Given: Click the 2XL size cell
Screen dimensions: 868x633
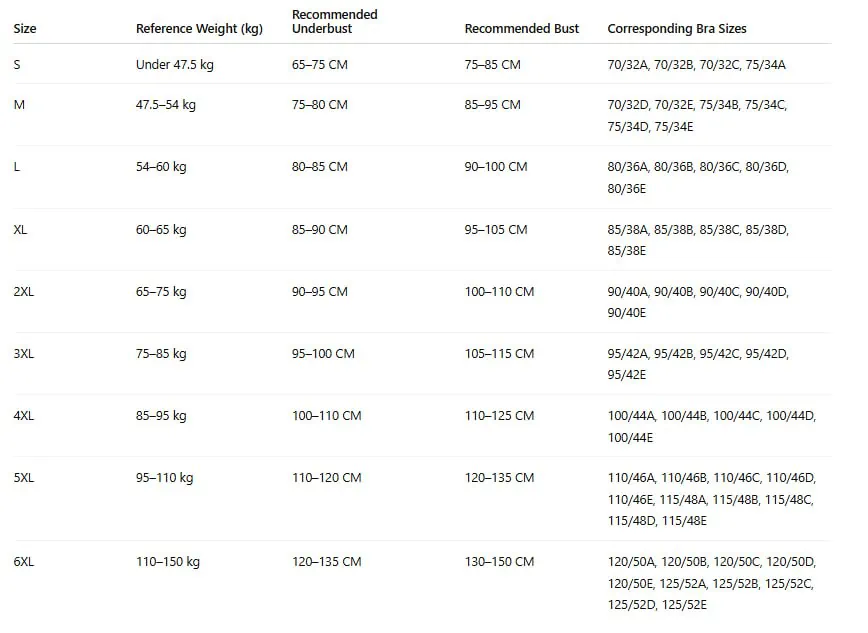Looking at the screenshot, I should click(24, 292).
